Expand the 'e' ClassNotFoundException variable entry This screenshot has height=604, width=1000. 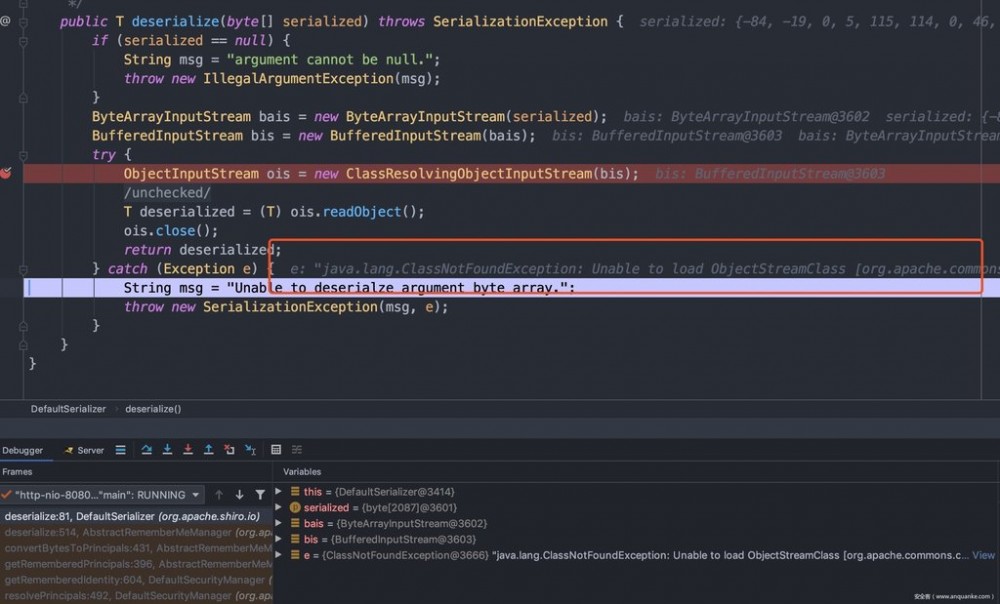(284, 555)
